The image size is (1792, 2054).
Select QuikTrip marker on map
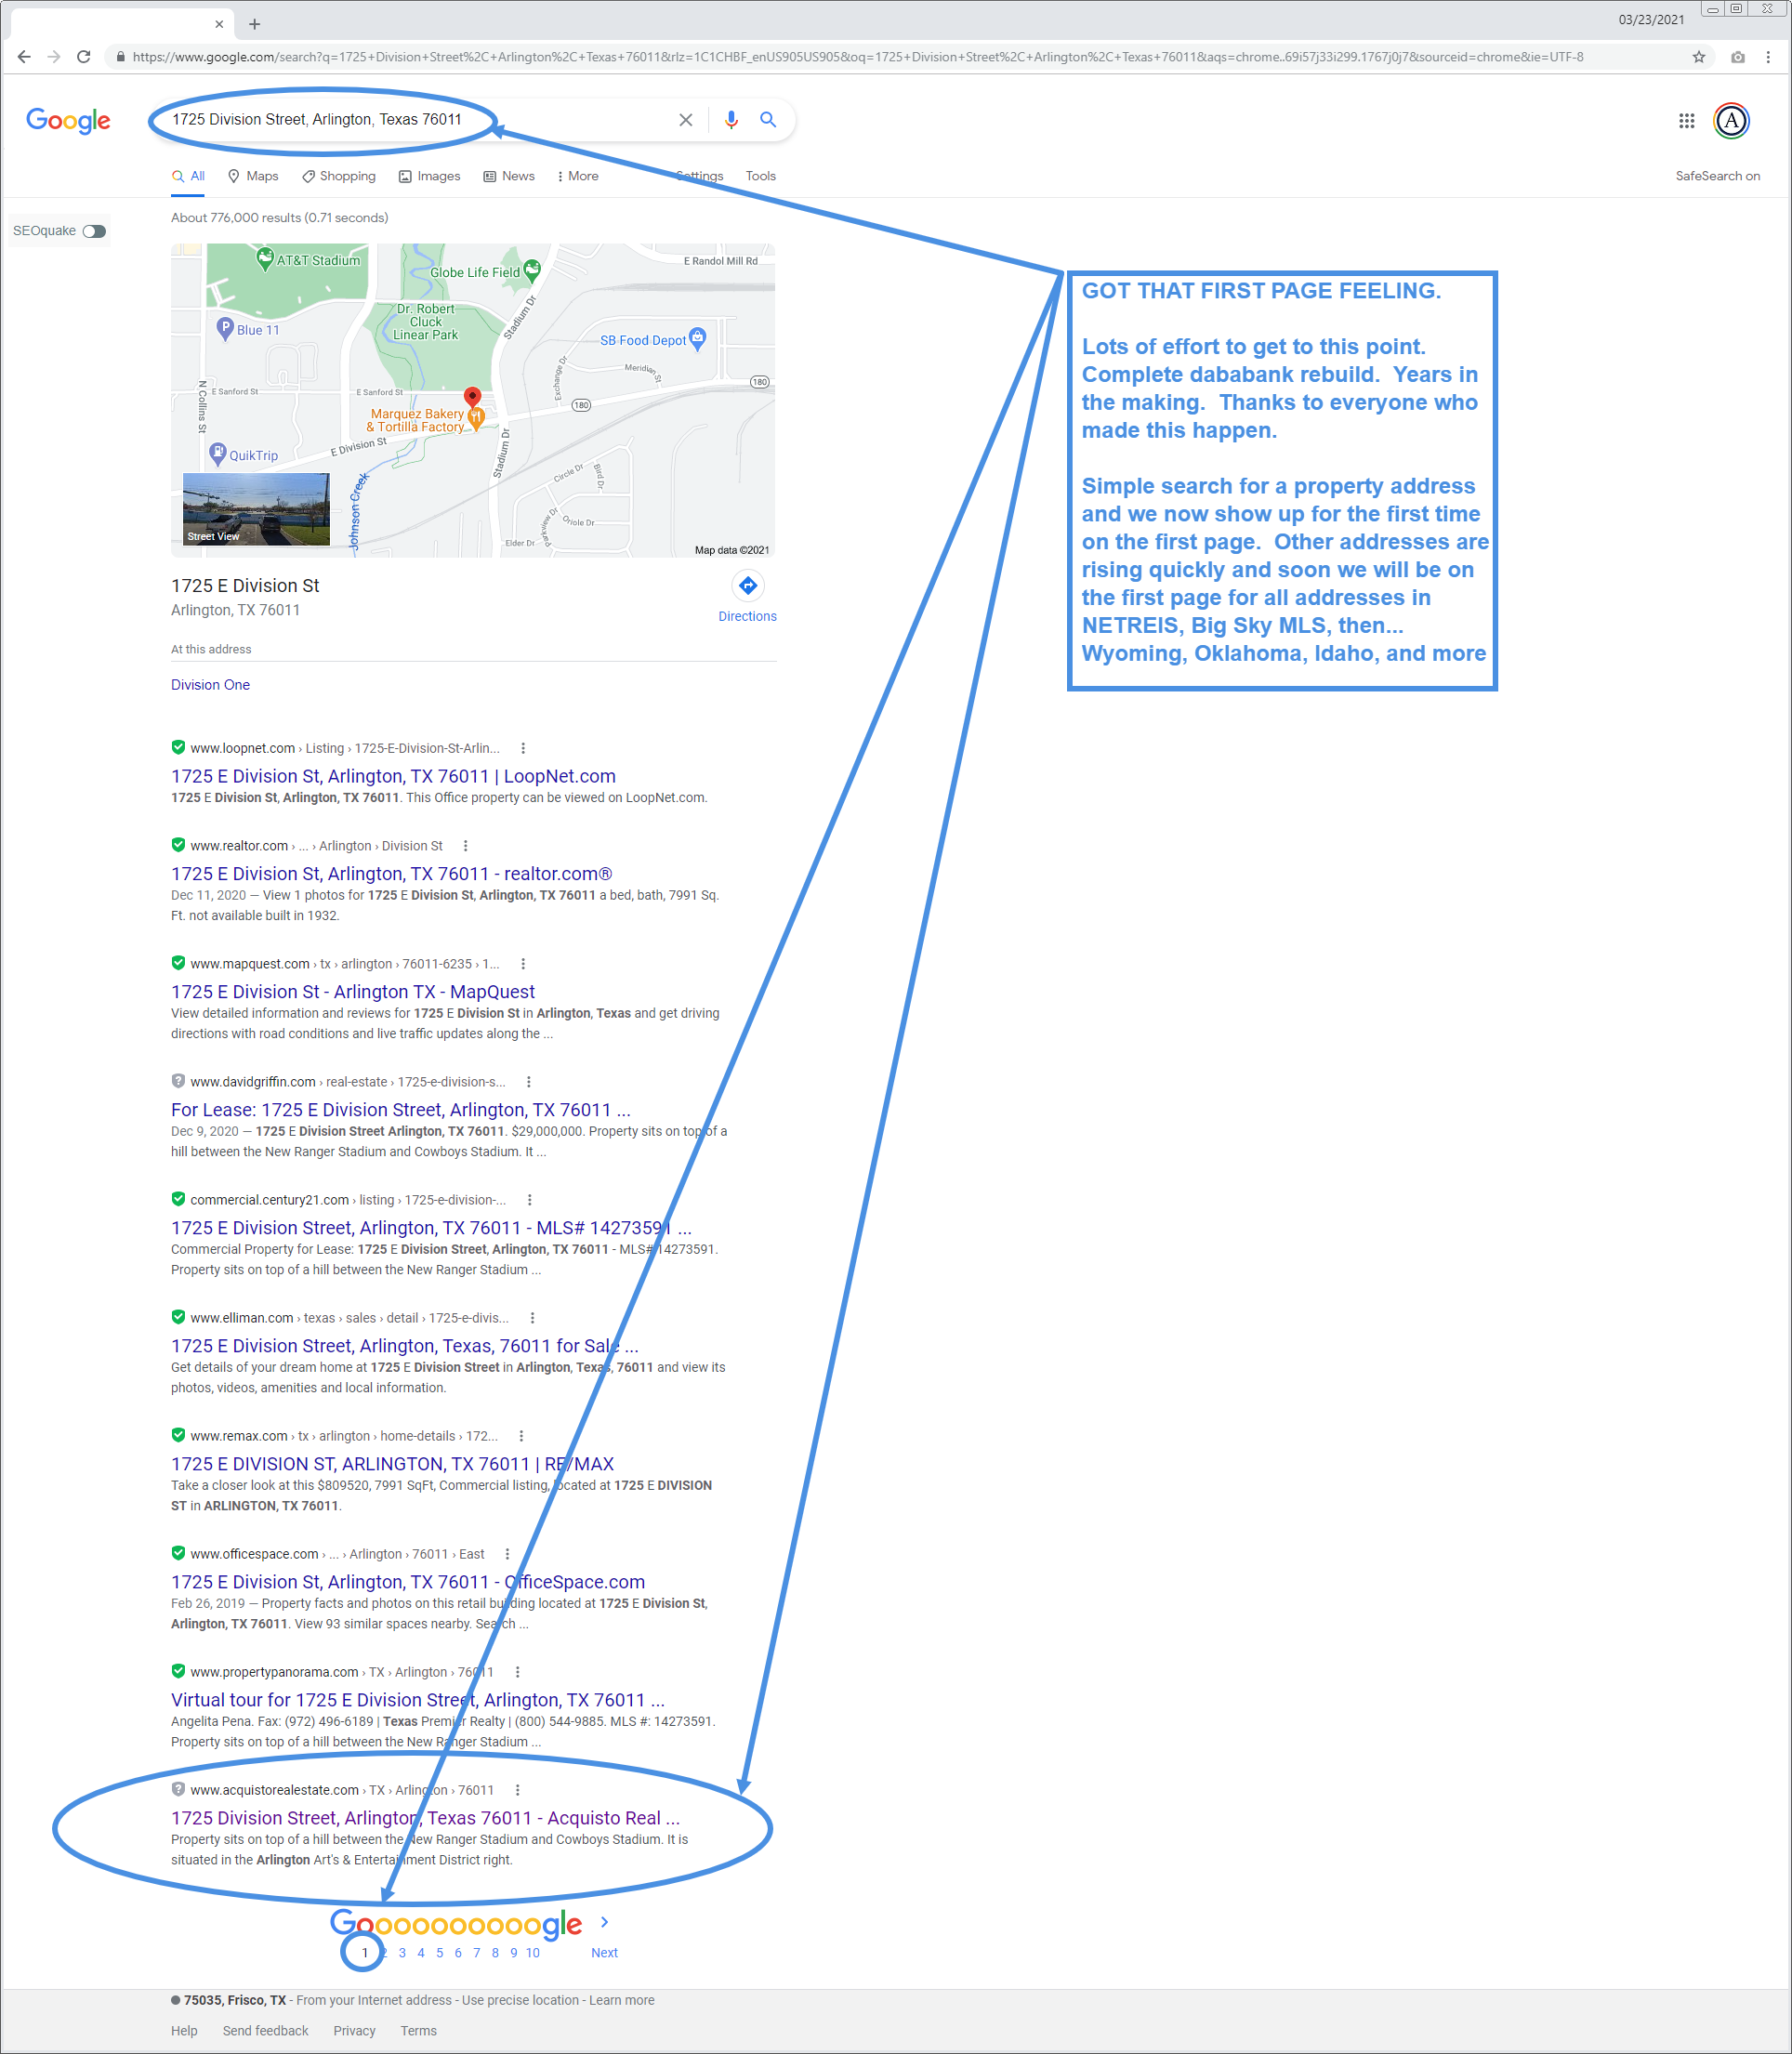[x=218, y=454]
